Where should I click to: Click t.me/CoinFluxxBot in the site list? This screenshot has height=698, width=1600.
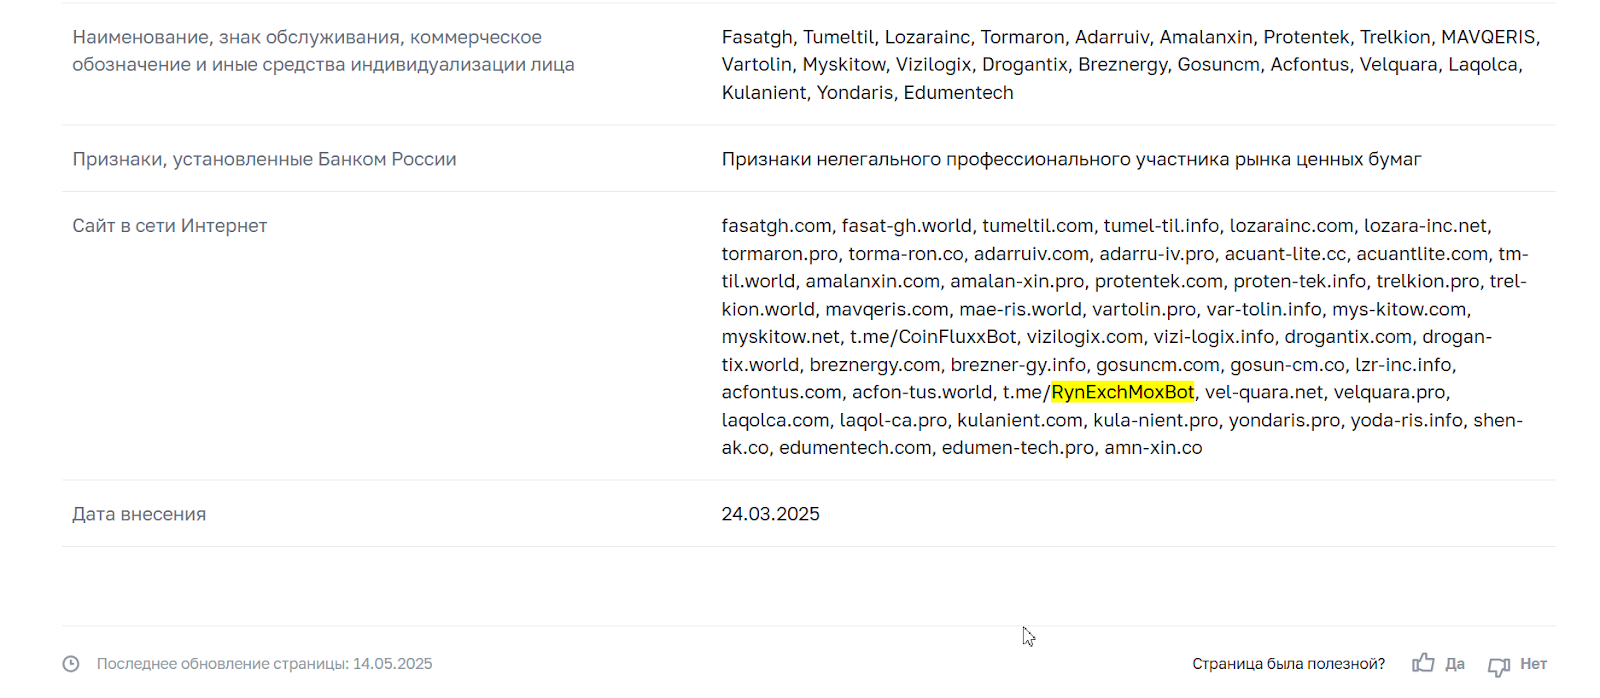[933, 337]
